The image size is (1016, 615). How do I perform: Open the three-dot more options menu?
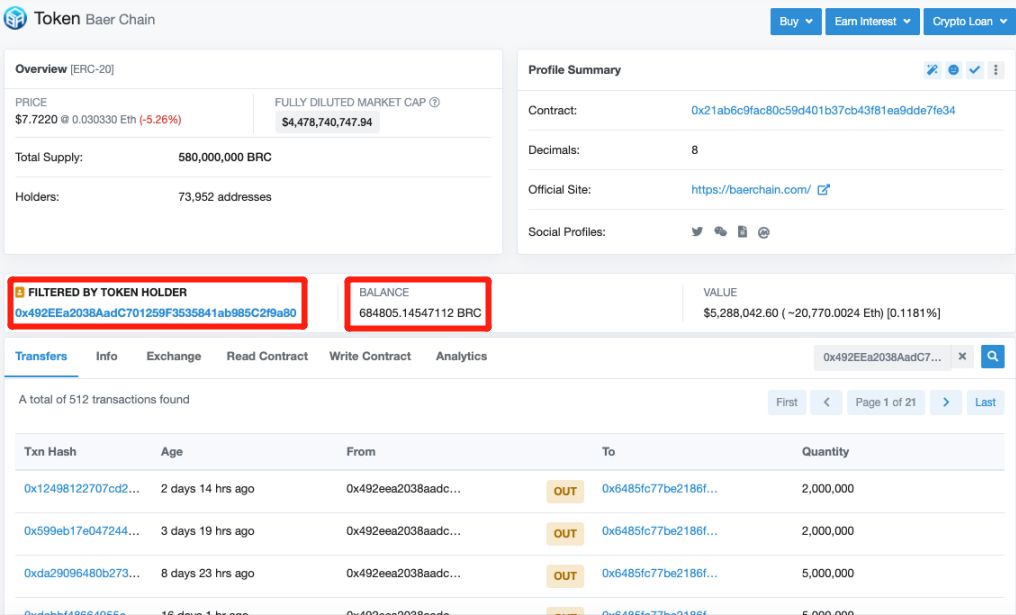click(x=996, y=70)
